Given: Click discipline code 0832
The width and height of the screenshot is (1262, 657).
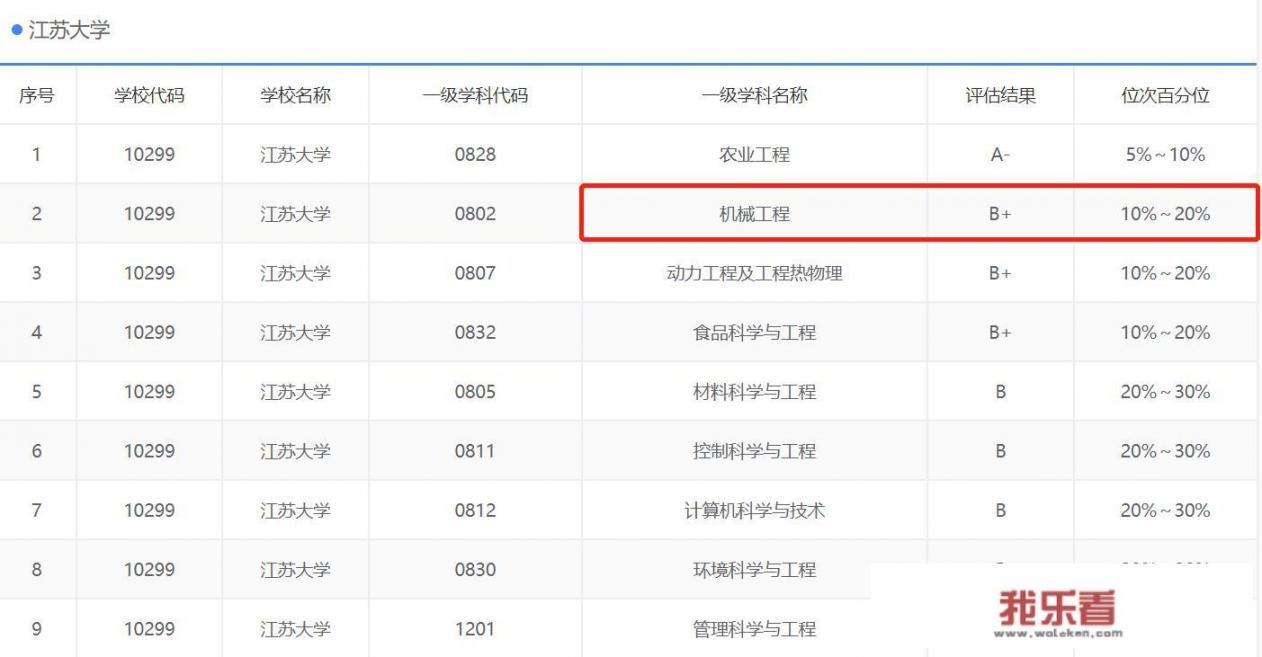Looking at the screenshot, I should [475, 332].
